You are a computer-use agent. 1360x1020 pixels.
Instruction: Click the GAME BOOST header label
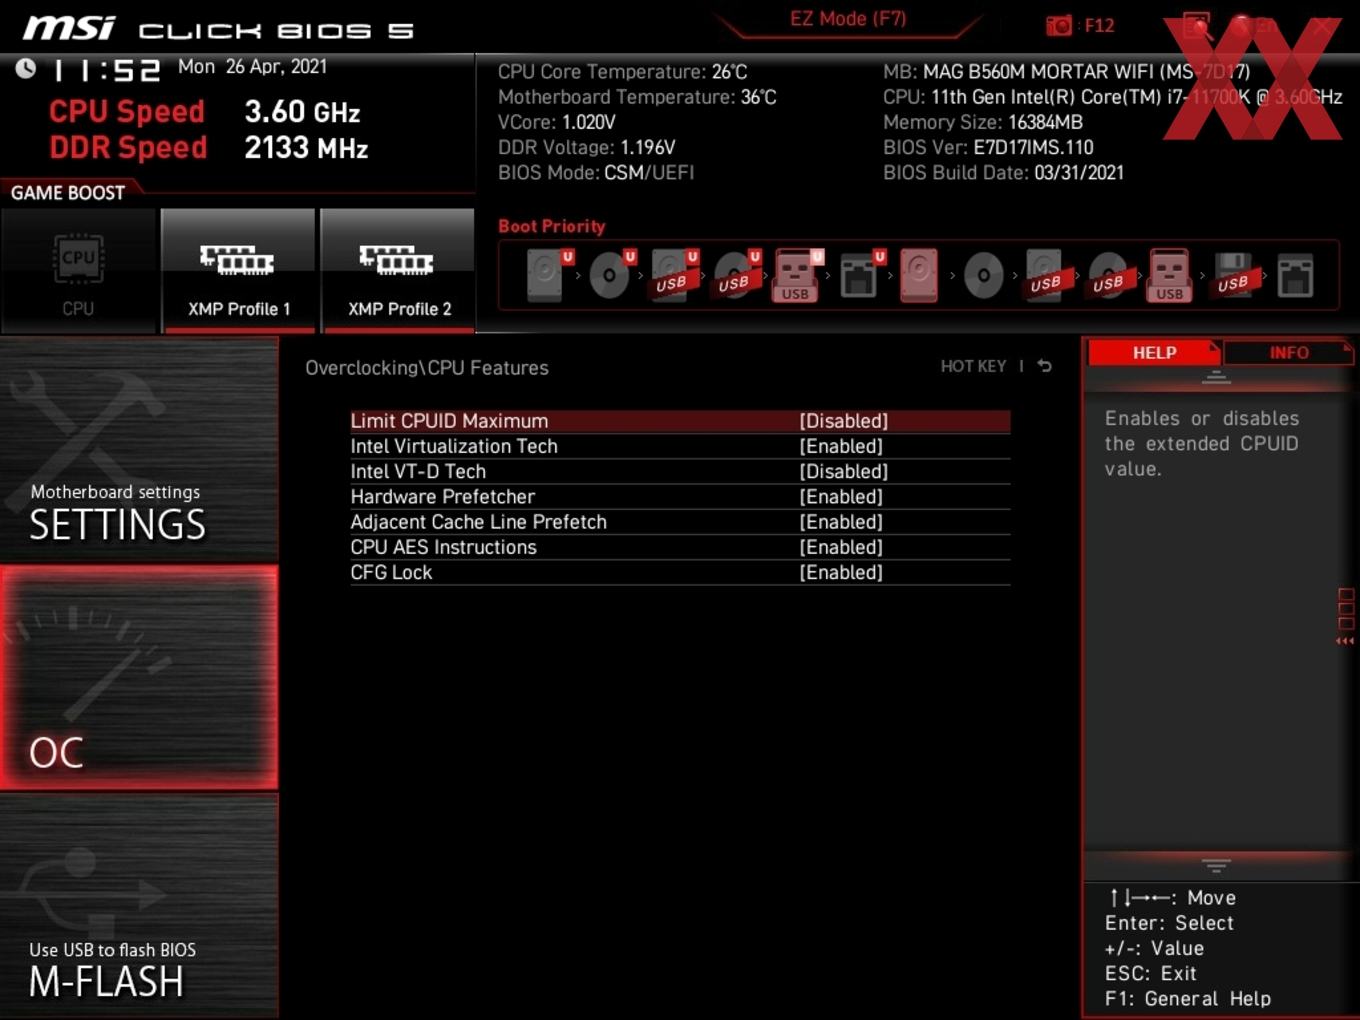coord(68,193)
